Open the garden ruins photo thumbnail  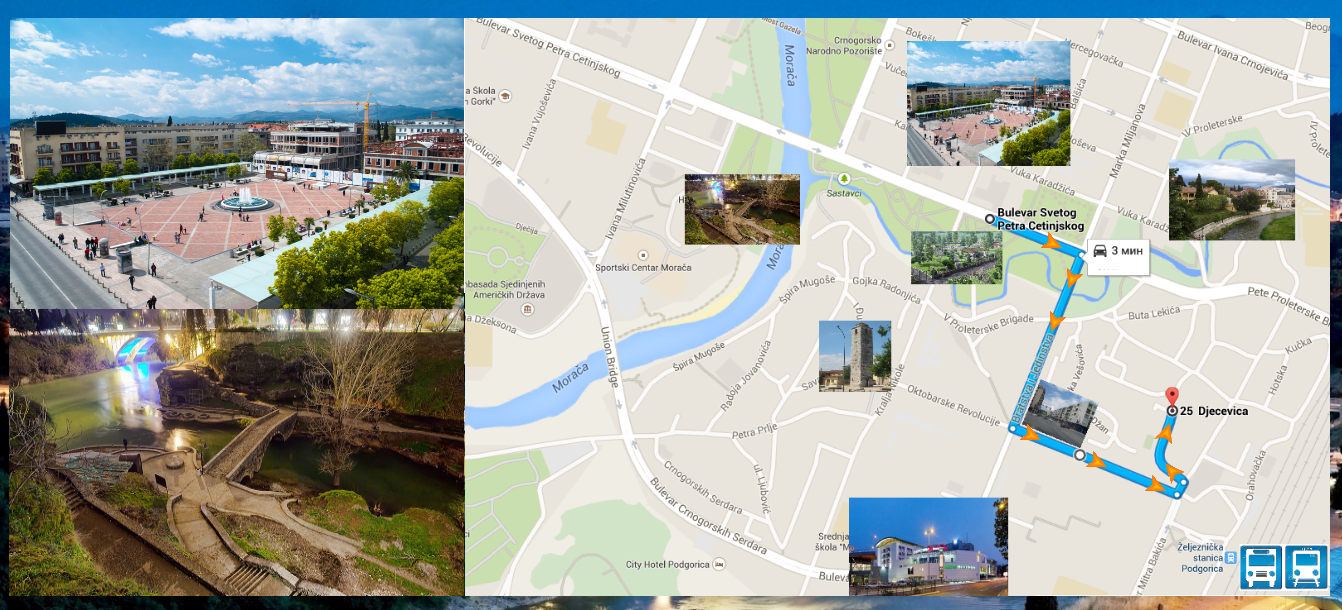(x=956, y=257)
